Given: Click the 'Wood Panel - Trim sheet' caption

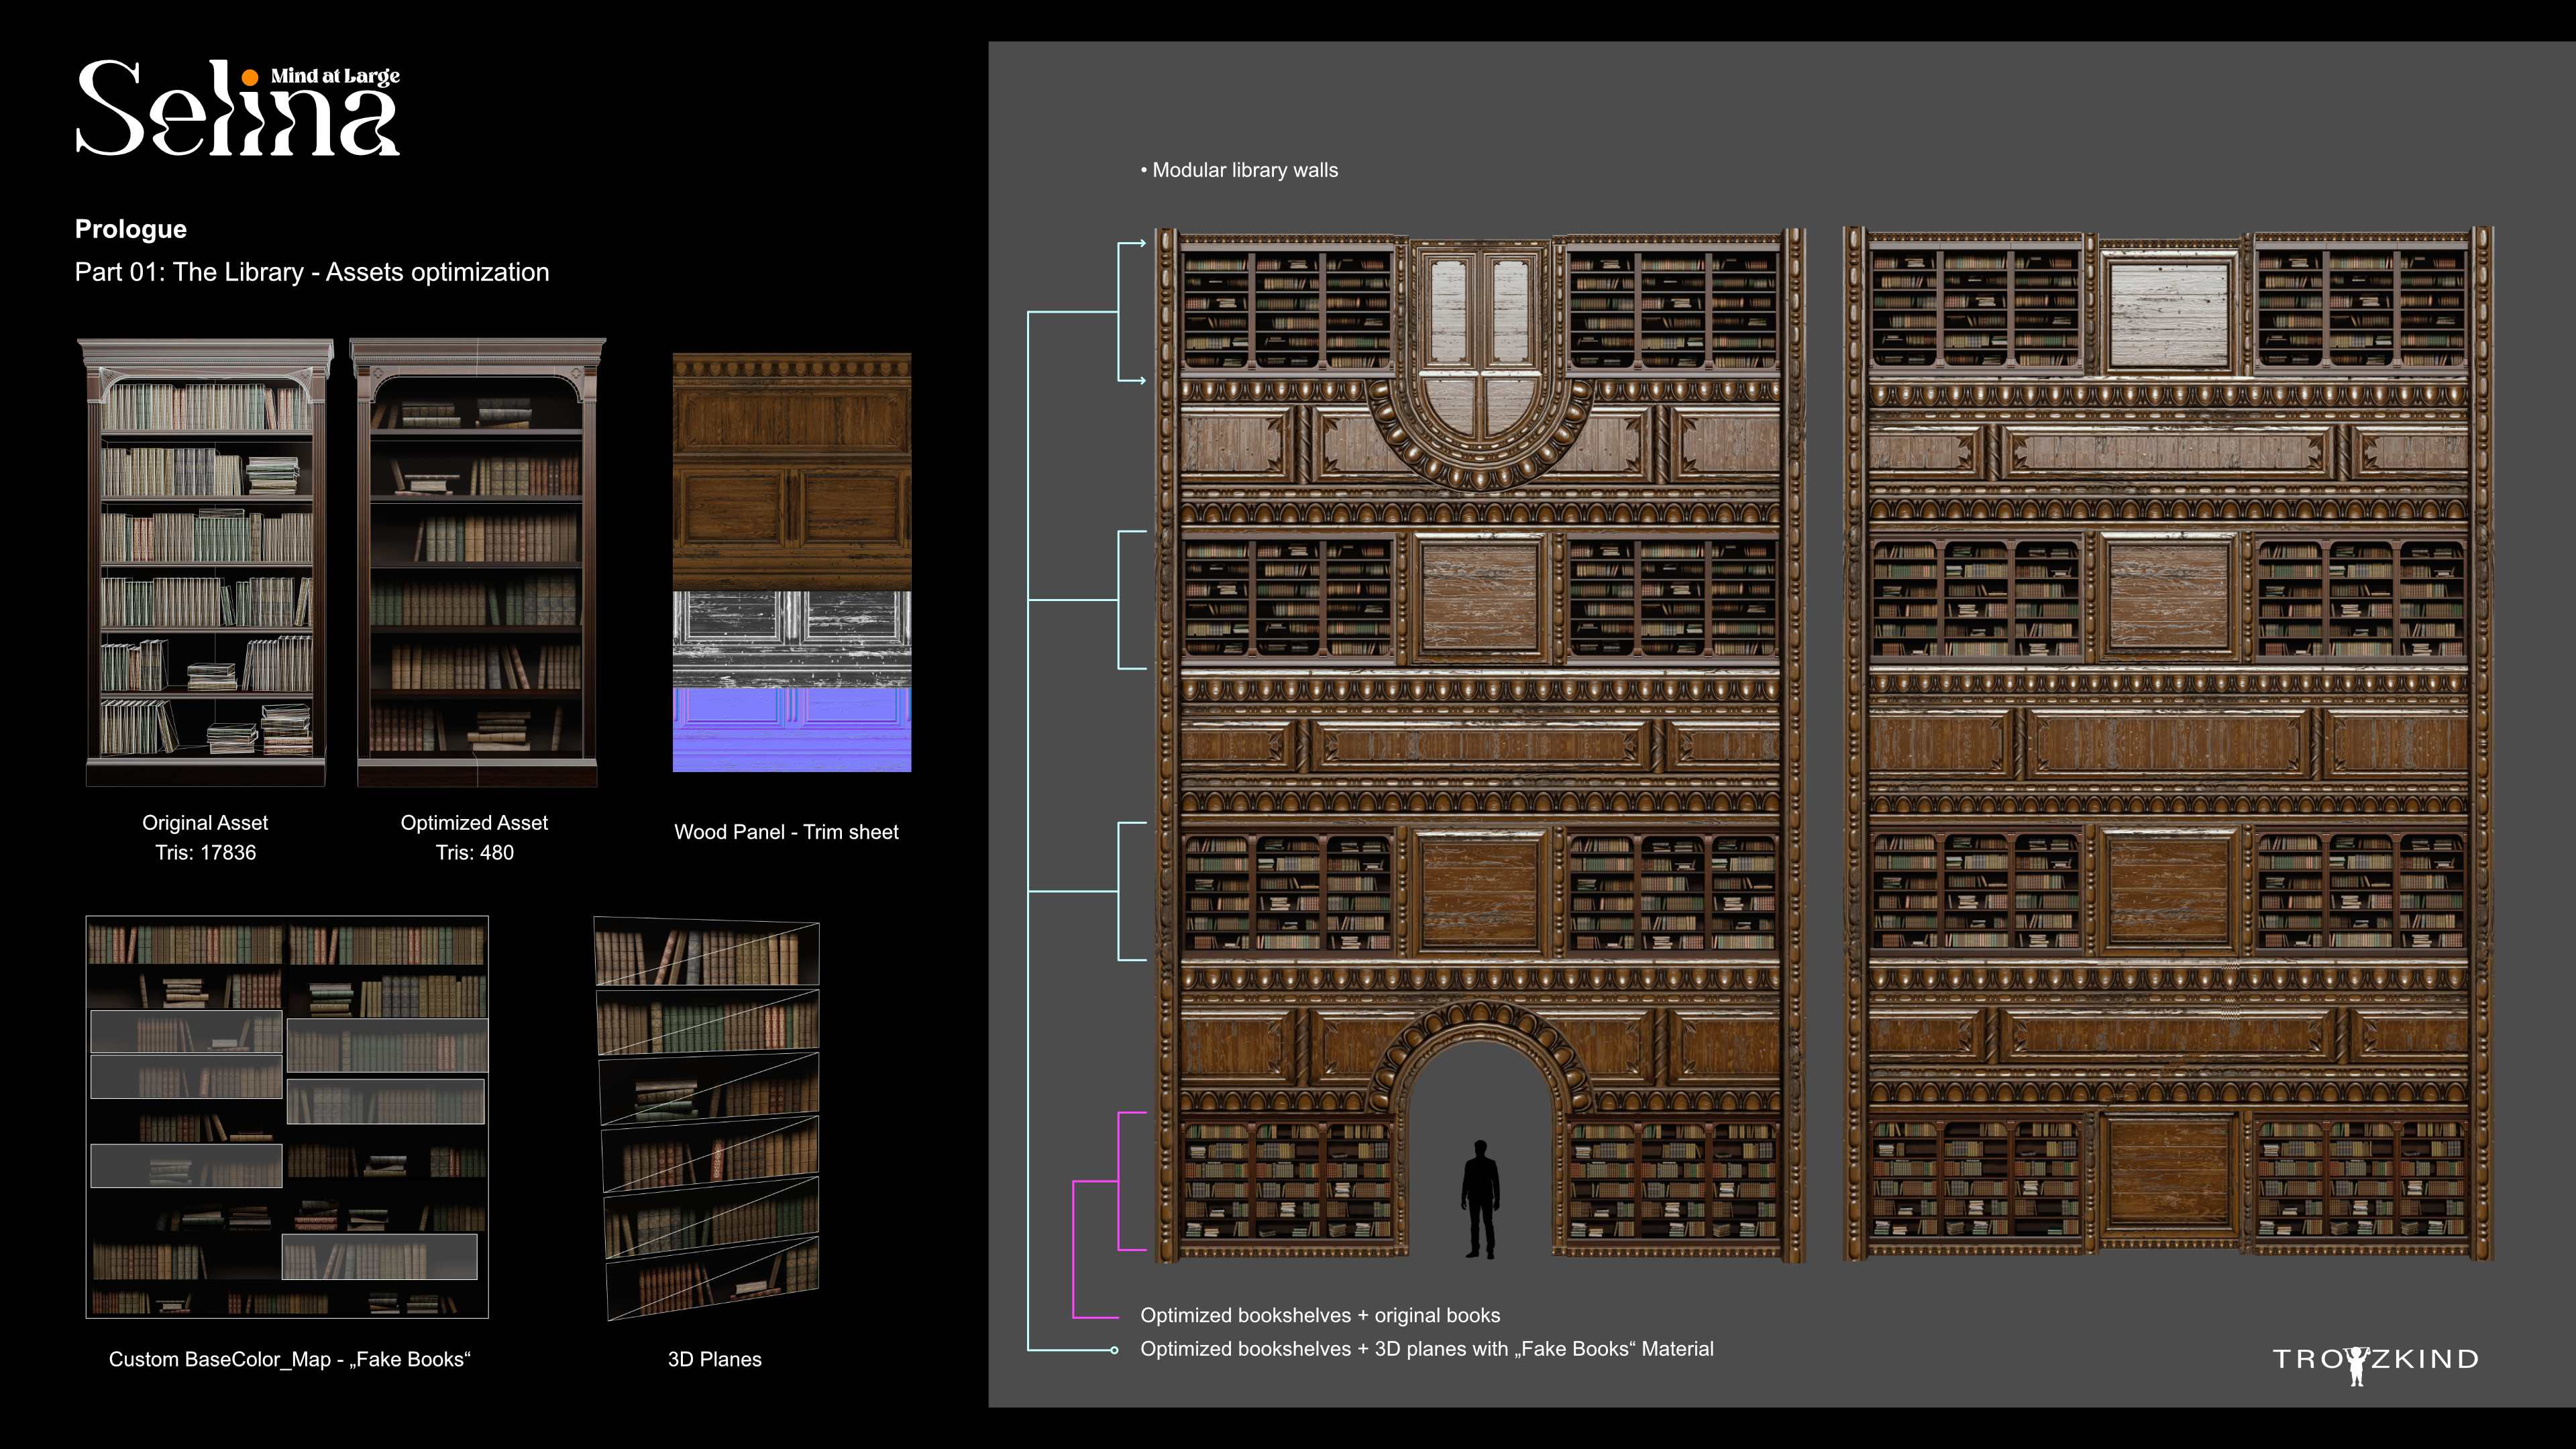Looking at the screenshot, I should [786, 832].
